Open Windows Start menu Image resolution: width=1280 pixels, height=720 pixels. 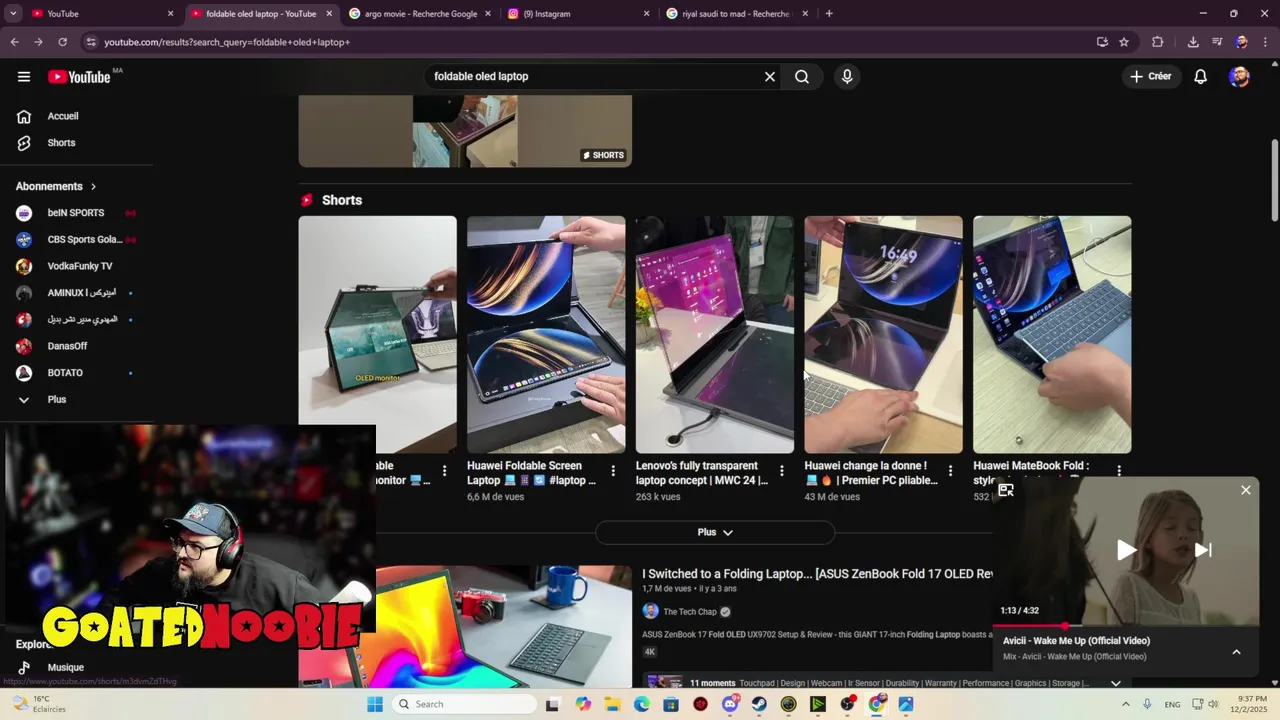(375, 704)
